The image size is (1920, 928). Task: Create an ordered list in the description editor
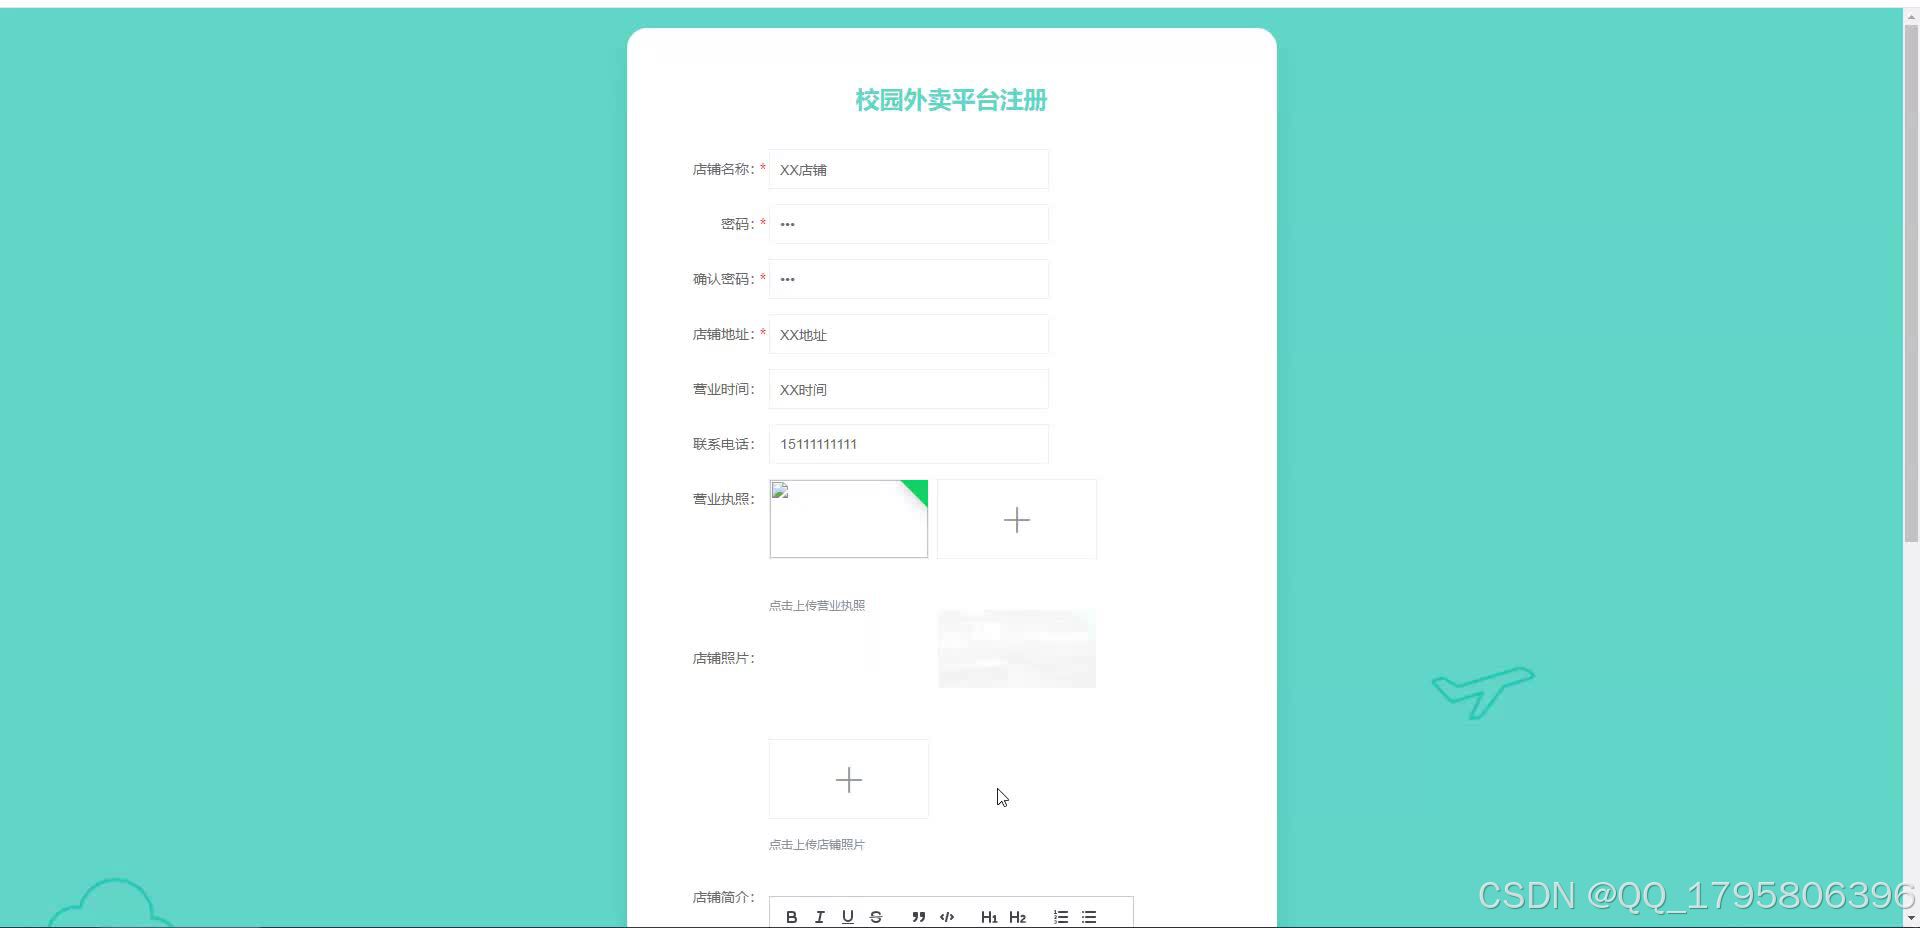pos(1060,916)
